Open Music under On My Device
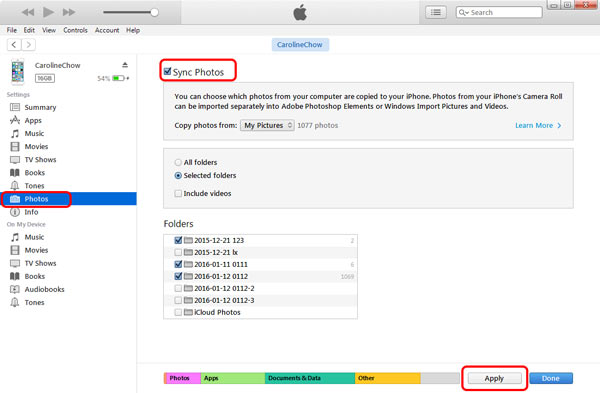 click(34, 237)
